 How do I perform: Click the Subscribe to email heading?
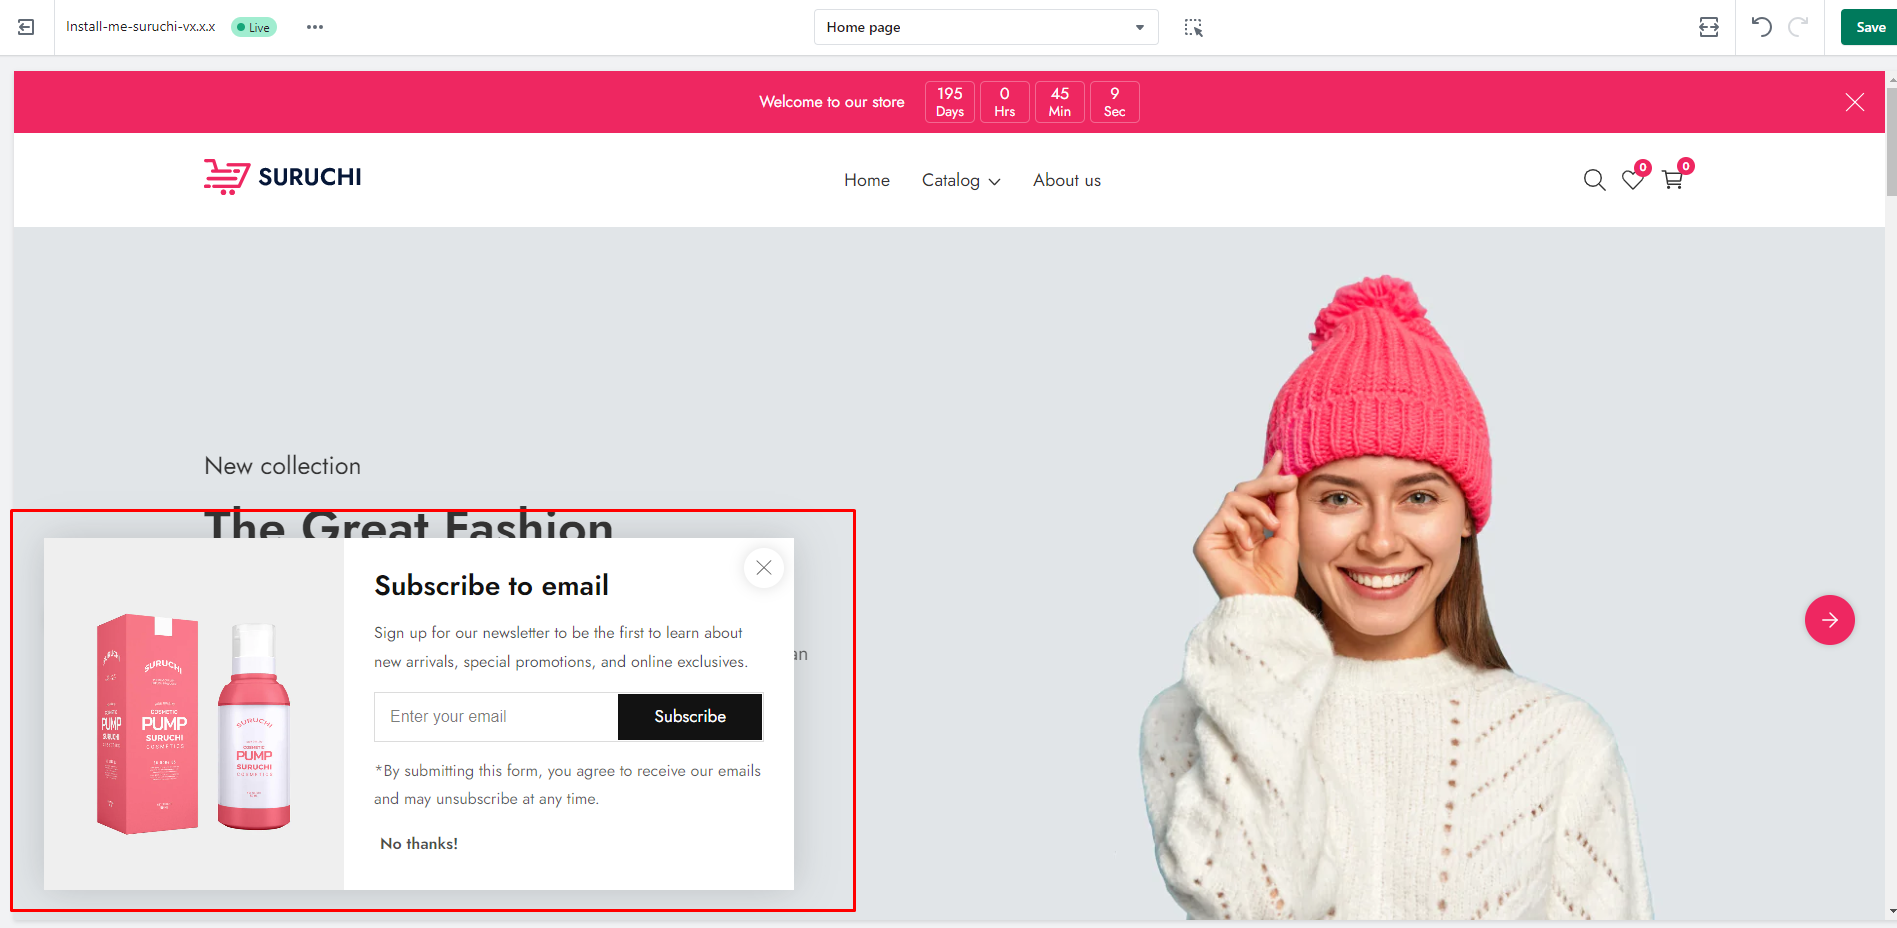click(492, 586)
